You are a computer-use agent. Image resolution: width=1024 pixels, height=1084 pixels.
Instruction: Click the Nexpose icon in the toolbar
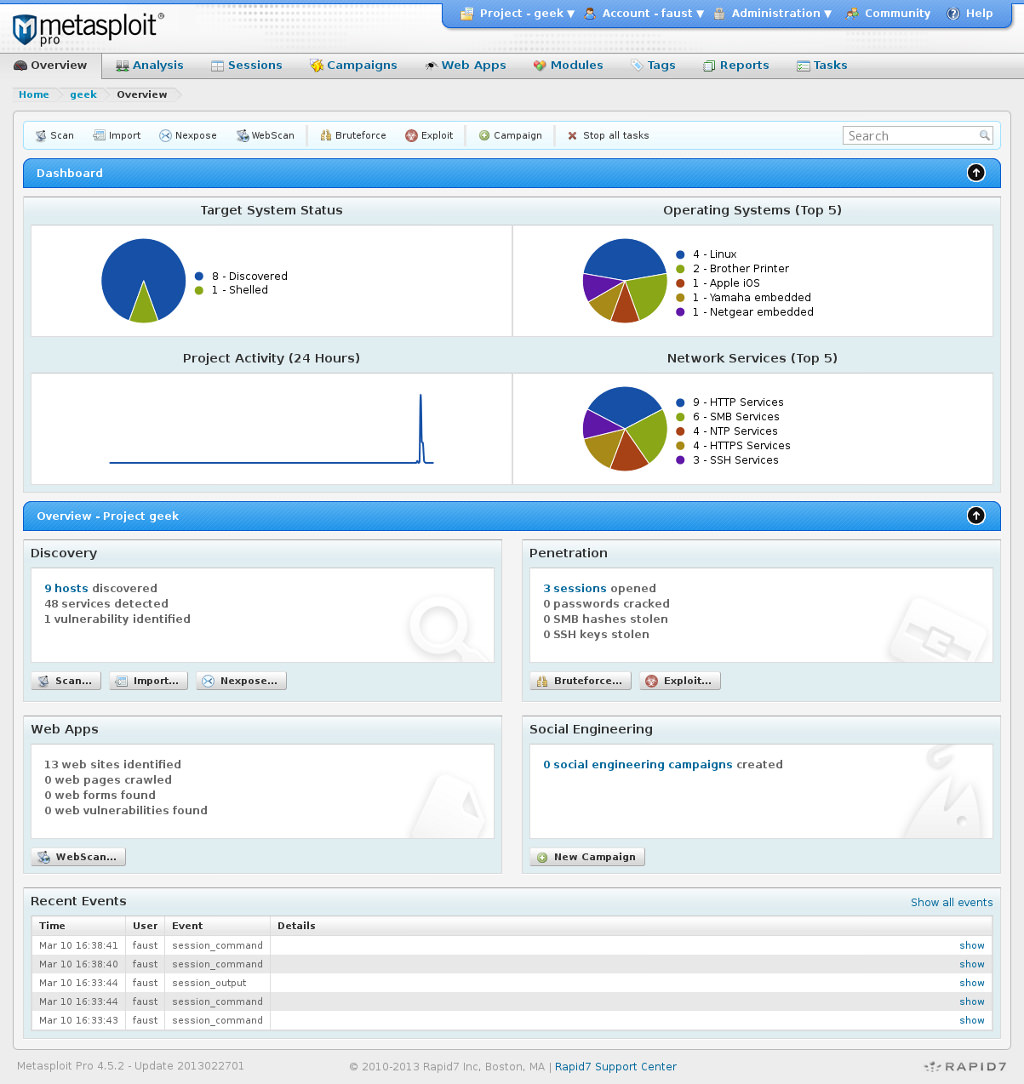pos(165,136)
